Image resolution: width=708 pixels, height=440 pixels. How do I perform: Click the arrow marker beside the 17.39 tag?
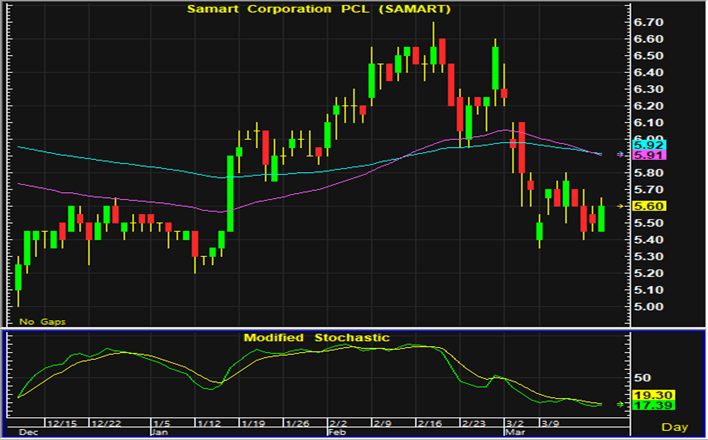[623, 403]
